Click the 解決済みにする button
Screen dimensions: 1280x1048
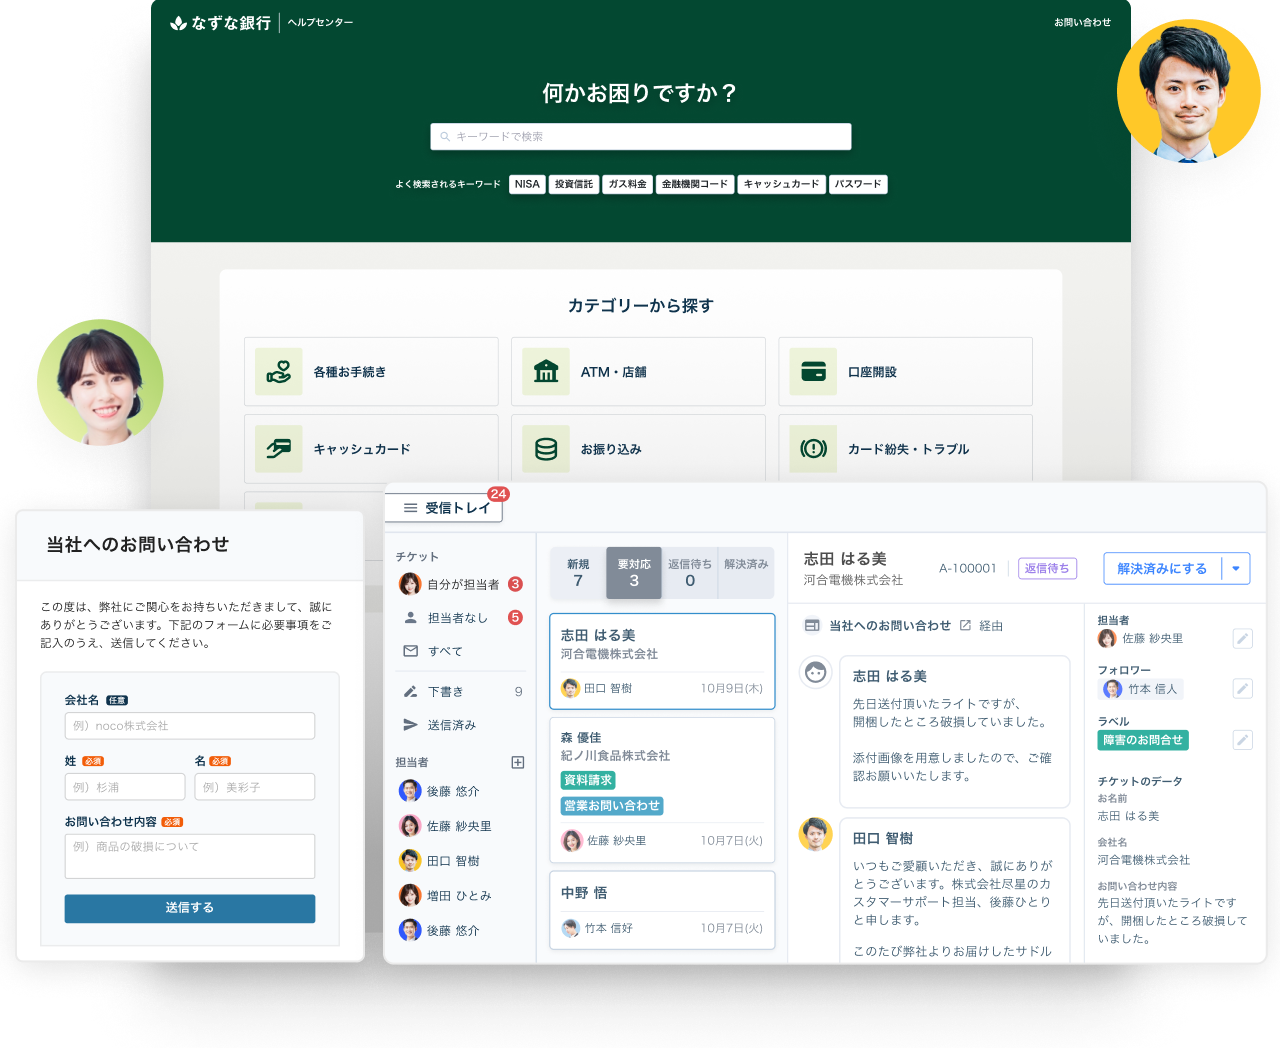point(1162,569)
